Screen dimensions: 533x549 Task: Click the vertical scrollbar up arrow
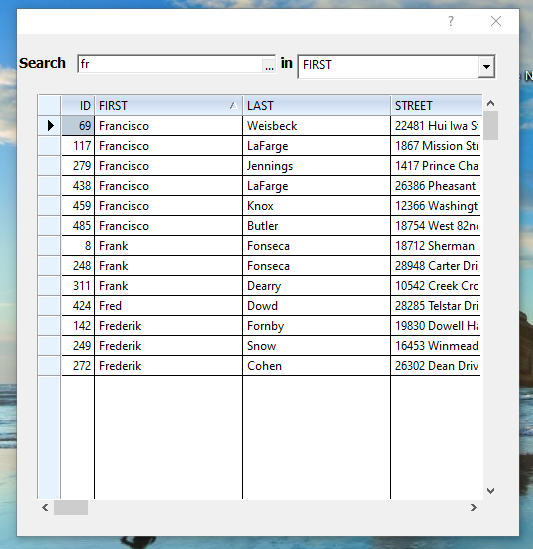pos(490,103)
